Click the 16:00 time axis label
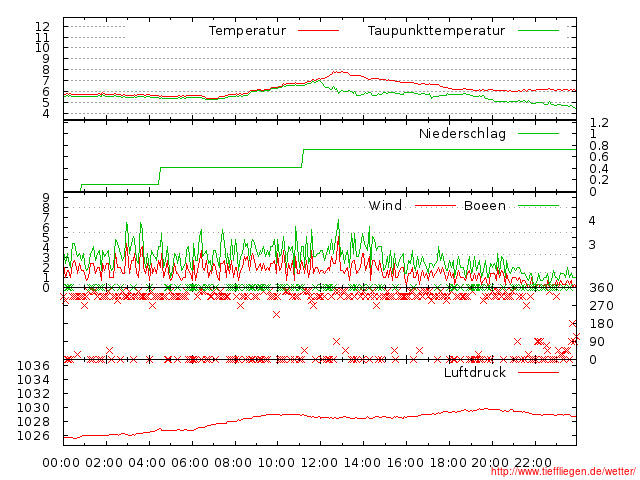This screenshot has width=640, height=480. click(405, 463)
